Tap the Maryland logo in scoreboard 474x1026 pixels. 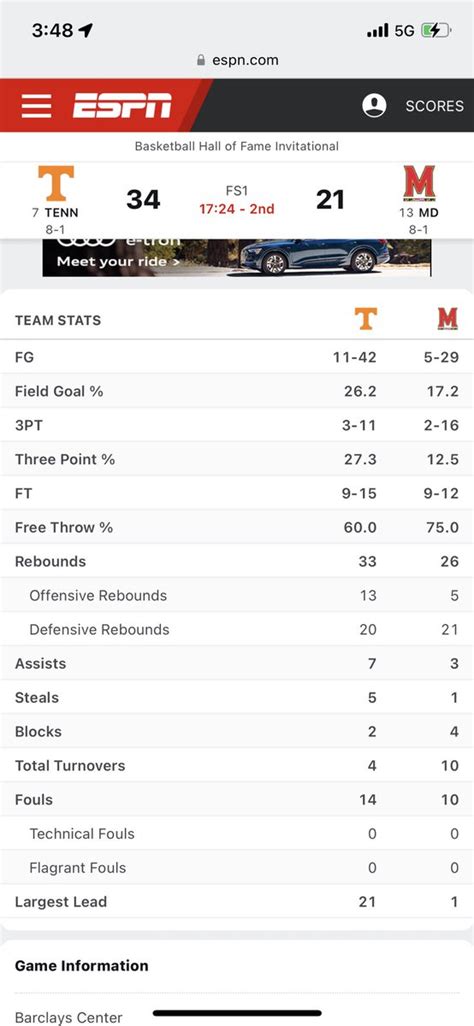coord(419,183)
